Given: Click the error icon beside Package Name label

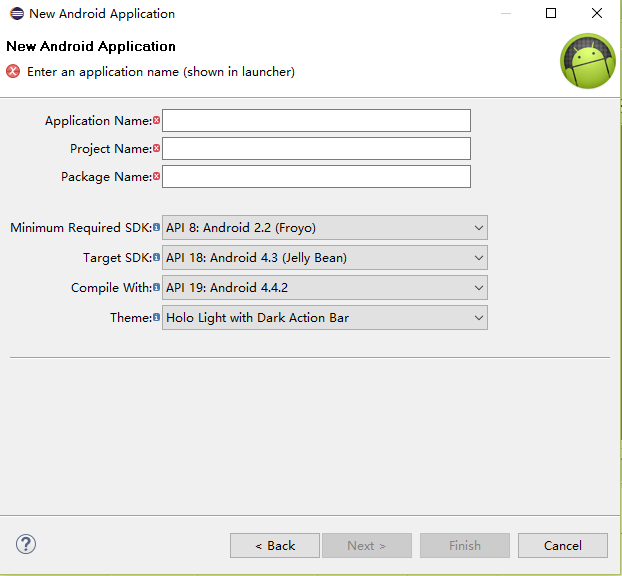Looking at the screenshot, I should [156, 176].
